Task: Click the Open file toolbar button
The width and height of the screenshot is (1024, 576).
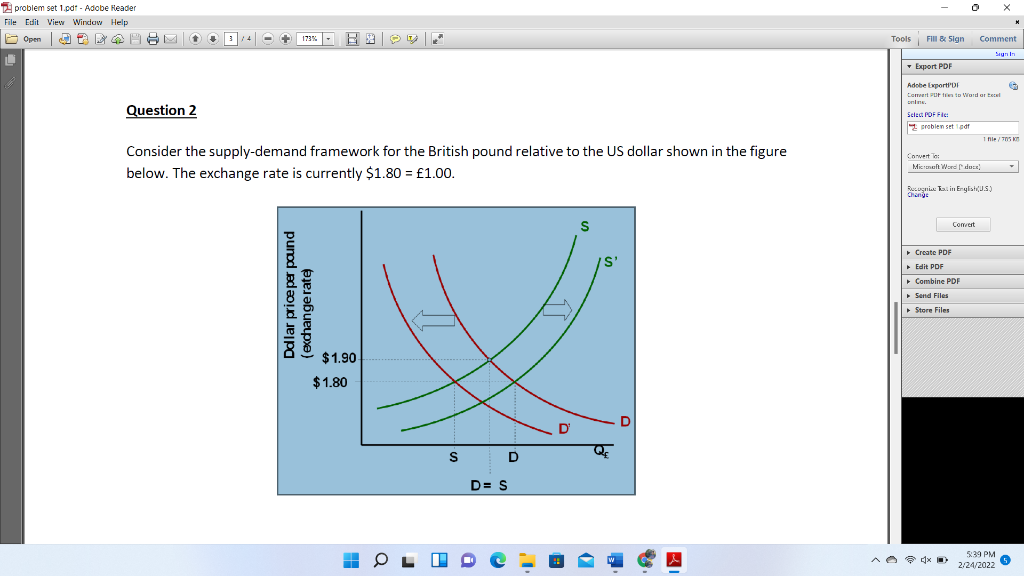Action: tap(24, 39)
